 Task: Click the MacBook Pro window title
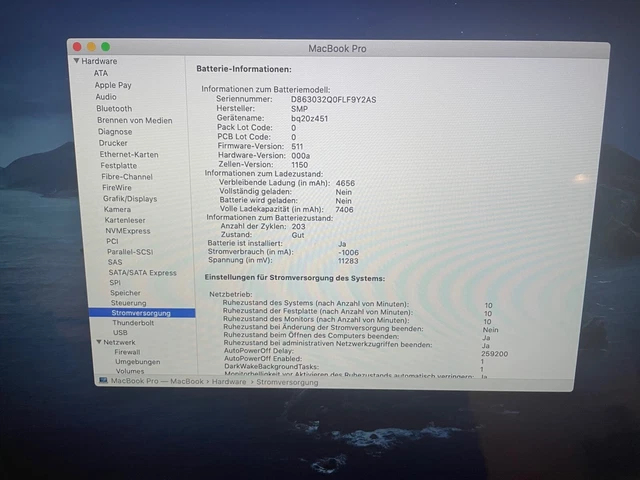[337, 49]
